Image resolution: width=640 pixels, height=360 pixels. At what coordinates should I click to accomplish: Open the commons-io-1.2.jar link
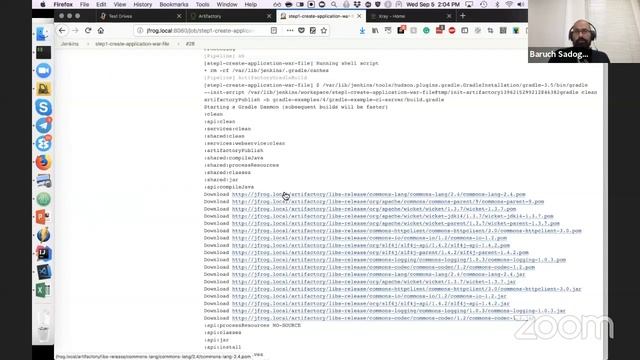click(x=369, y=296)
